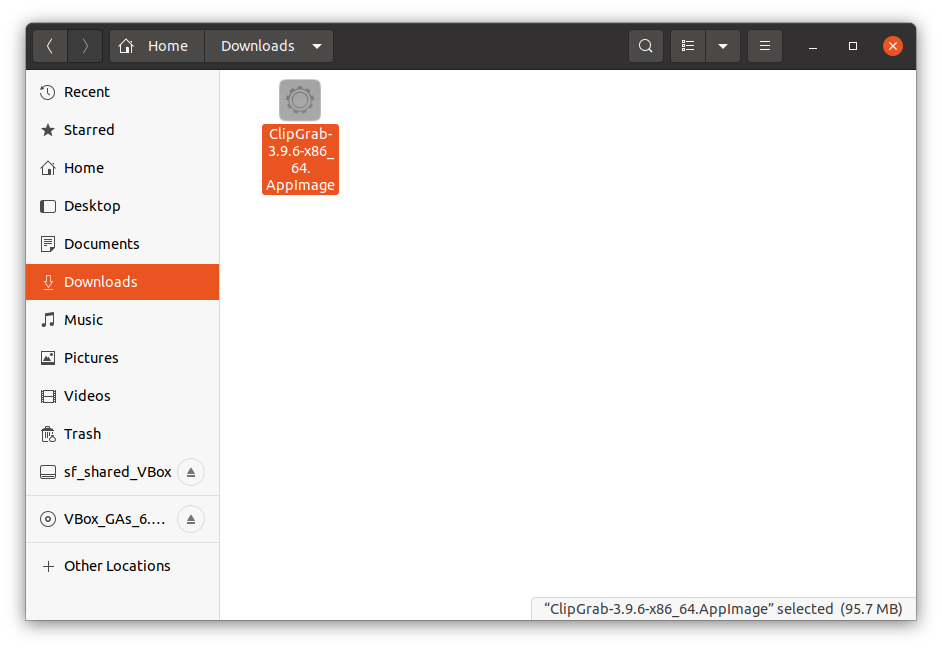The width and height of the screenshot is (942, 649).
Task: Select Downloads in the sidebar
Action: point(123,282)
